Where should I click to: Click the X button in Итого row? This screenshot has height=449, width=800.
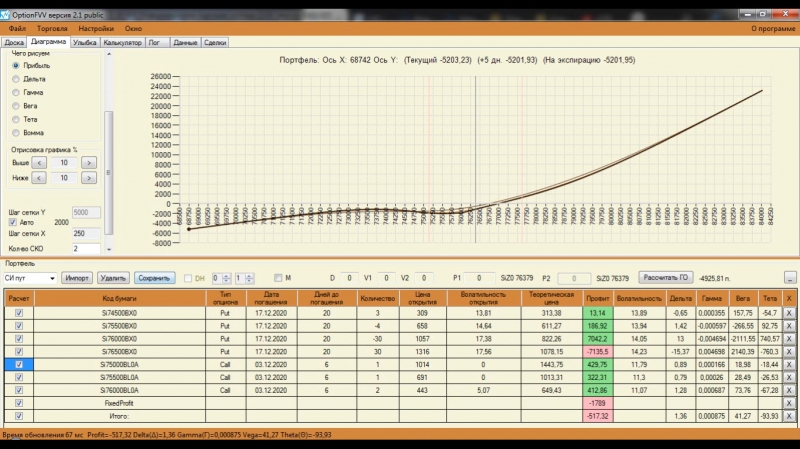tap(789, 416)
